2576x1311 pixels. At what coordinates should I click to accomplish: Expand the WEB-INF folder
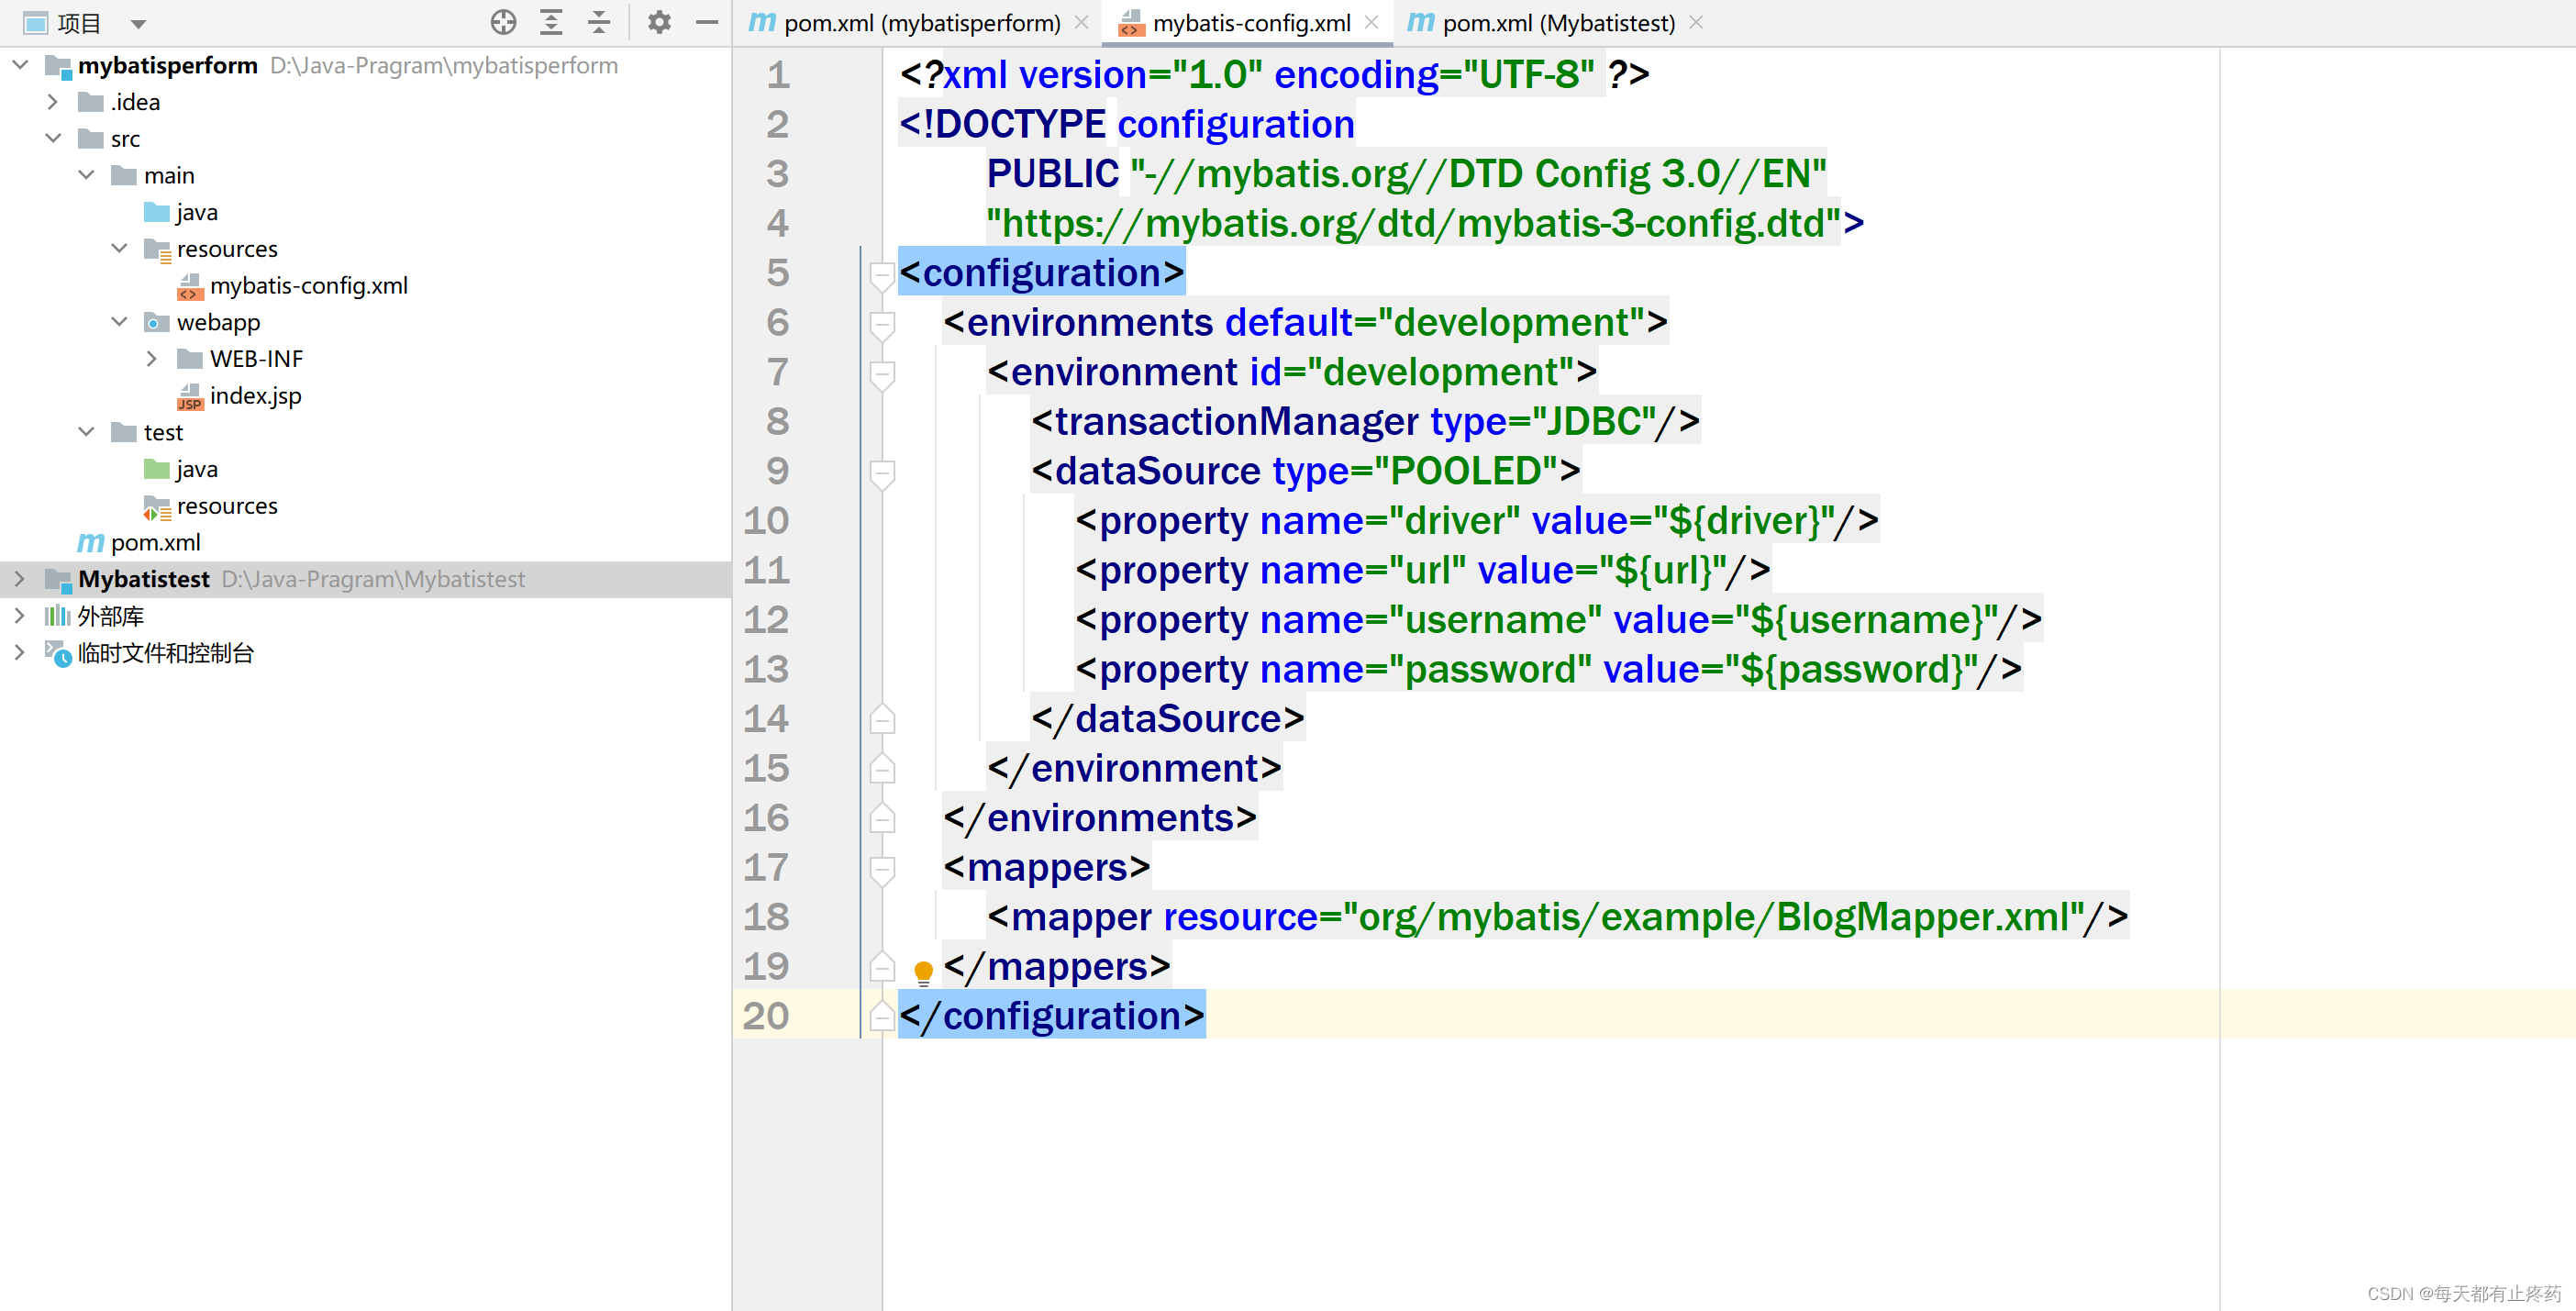tap(152, 359)
